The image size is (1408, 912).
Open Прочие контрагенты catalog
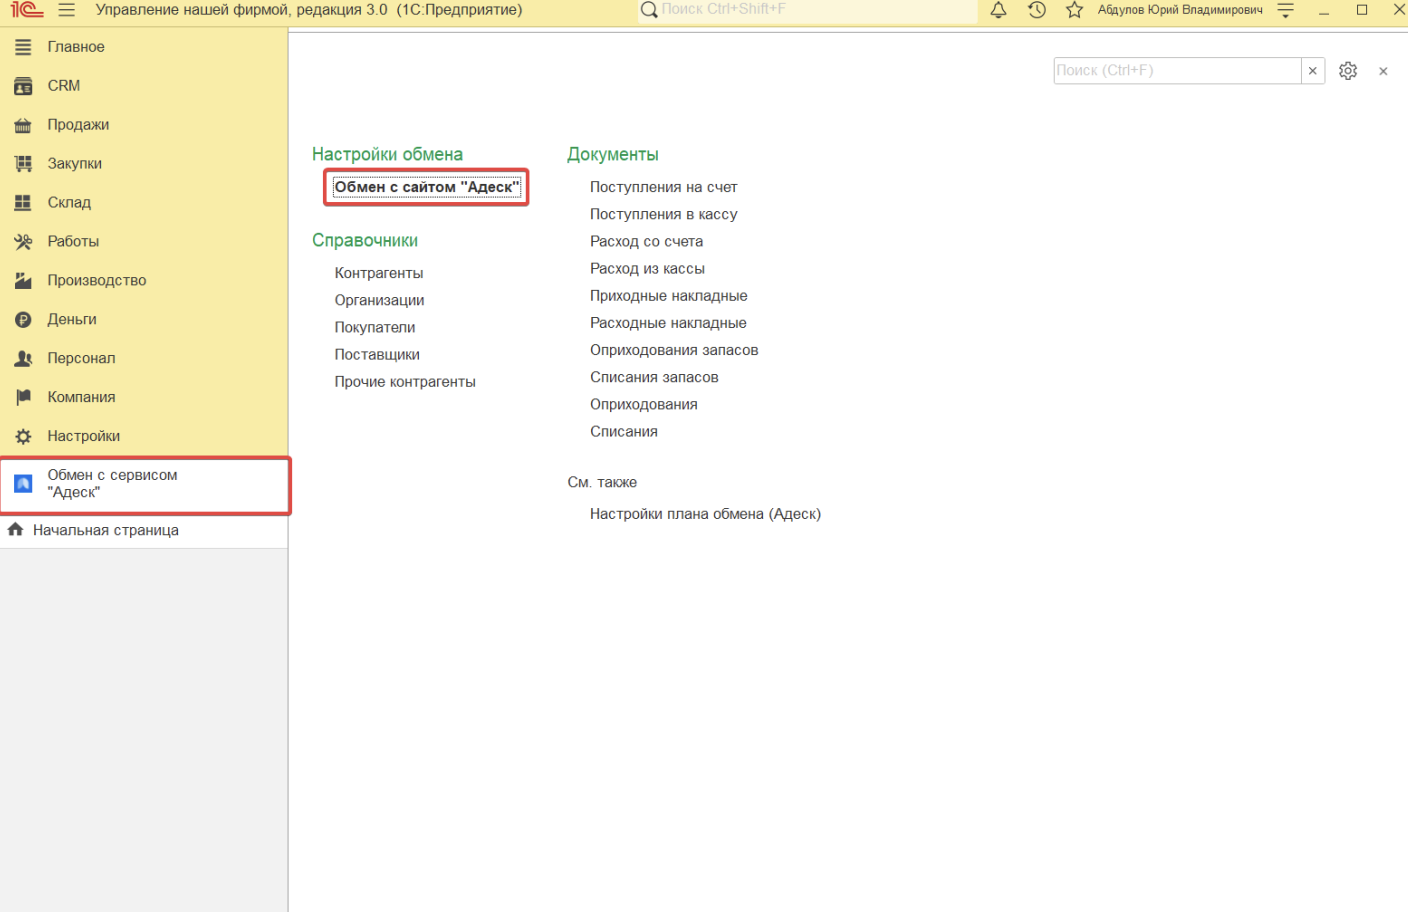coord(405,382)
